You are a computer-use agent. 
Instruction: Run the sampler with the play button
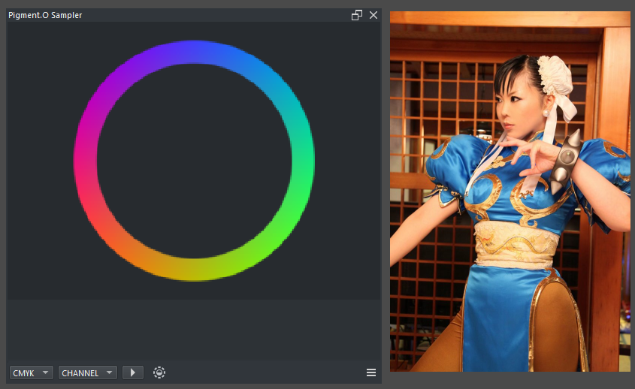133,372
